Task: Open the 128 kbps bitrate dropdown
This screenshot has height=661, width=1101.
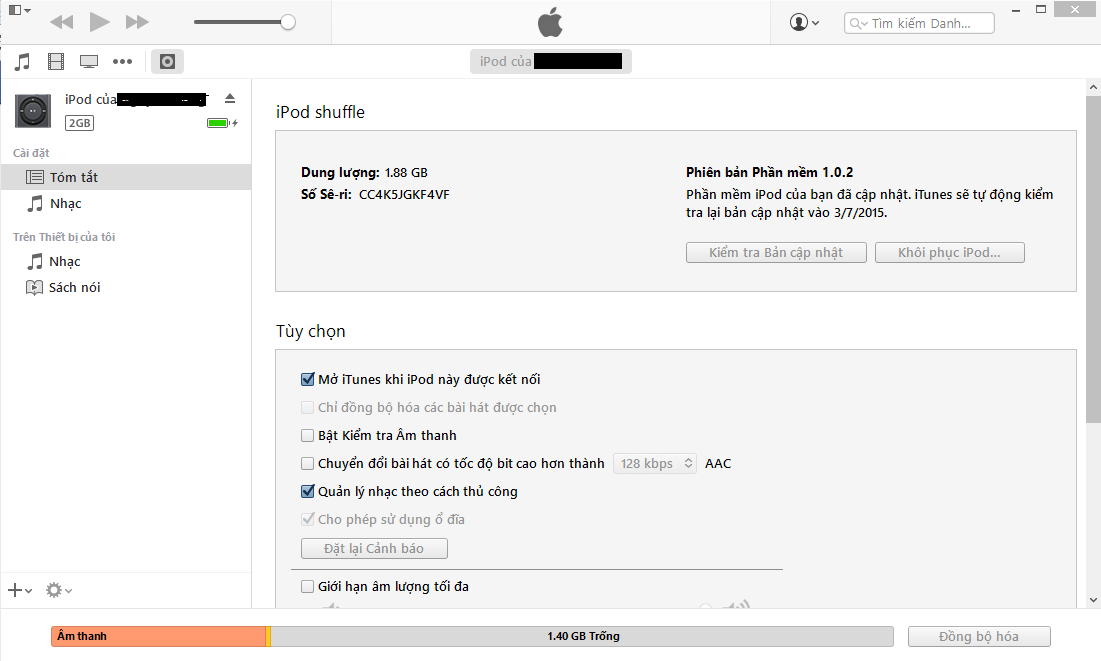Action: point(654,464)
